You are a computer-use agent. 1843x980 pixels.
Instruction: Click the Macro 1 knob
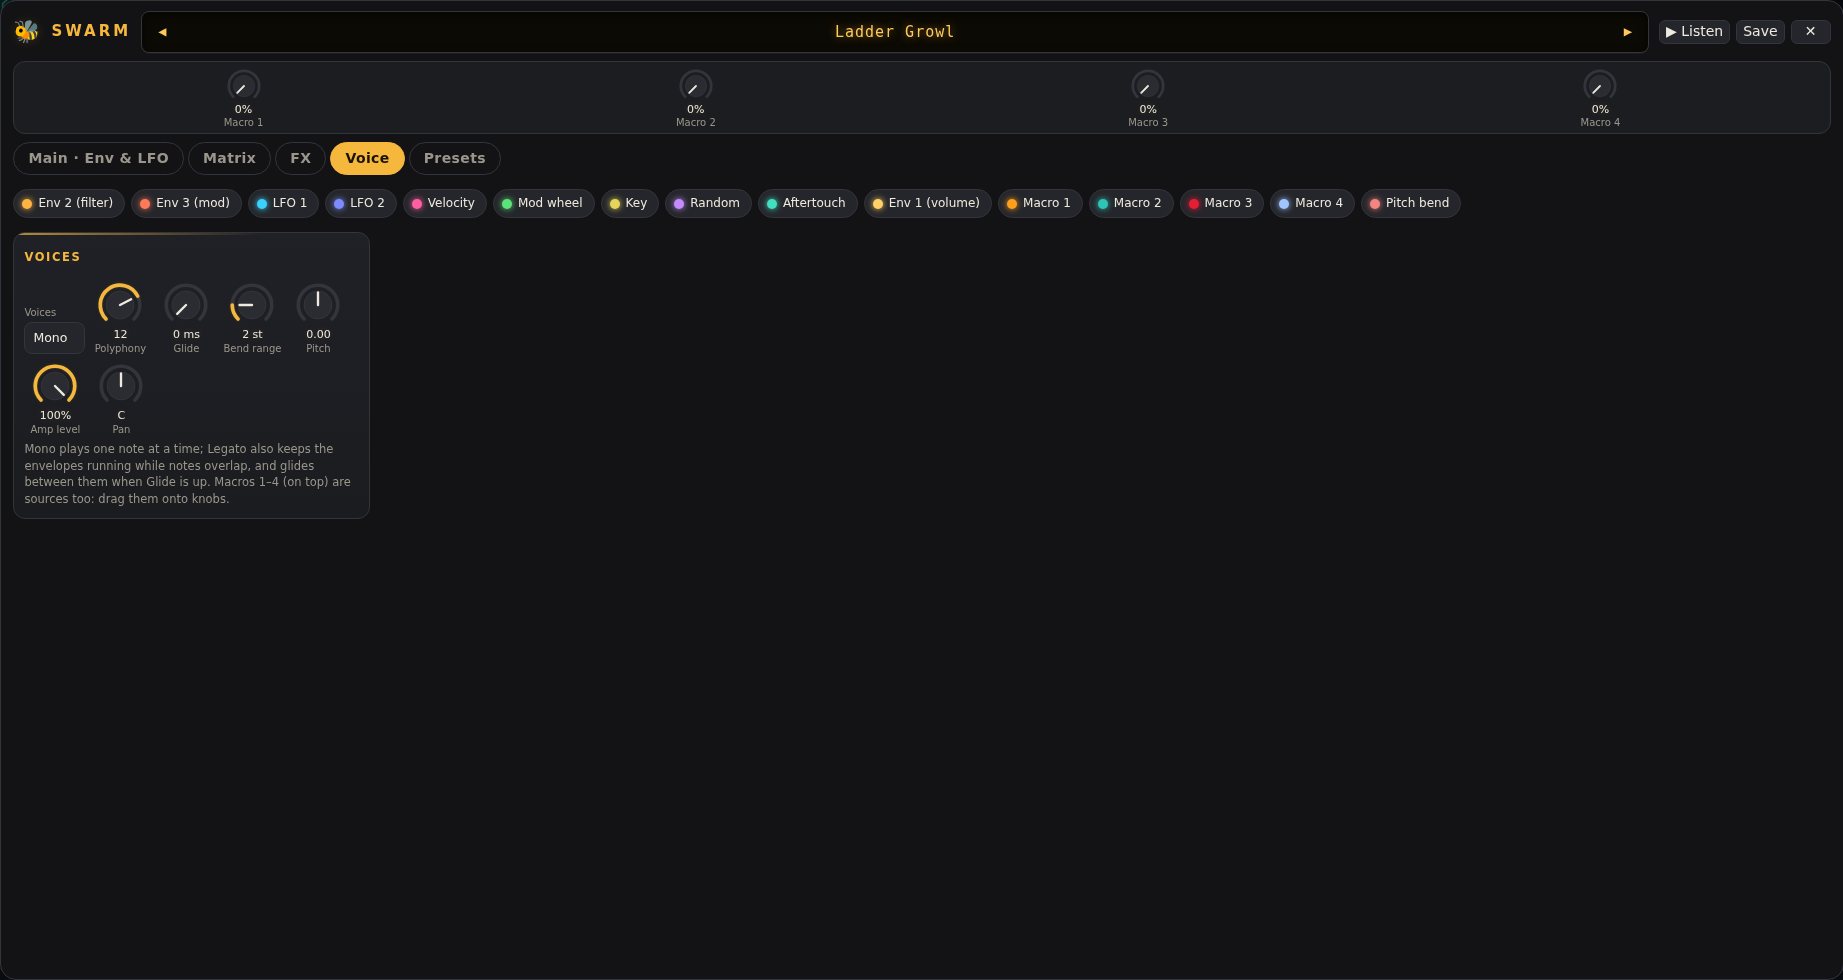243,86
